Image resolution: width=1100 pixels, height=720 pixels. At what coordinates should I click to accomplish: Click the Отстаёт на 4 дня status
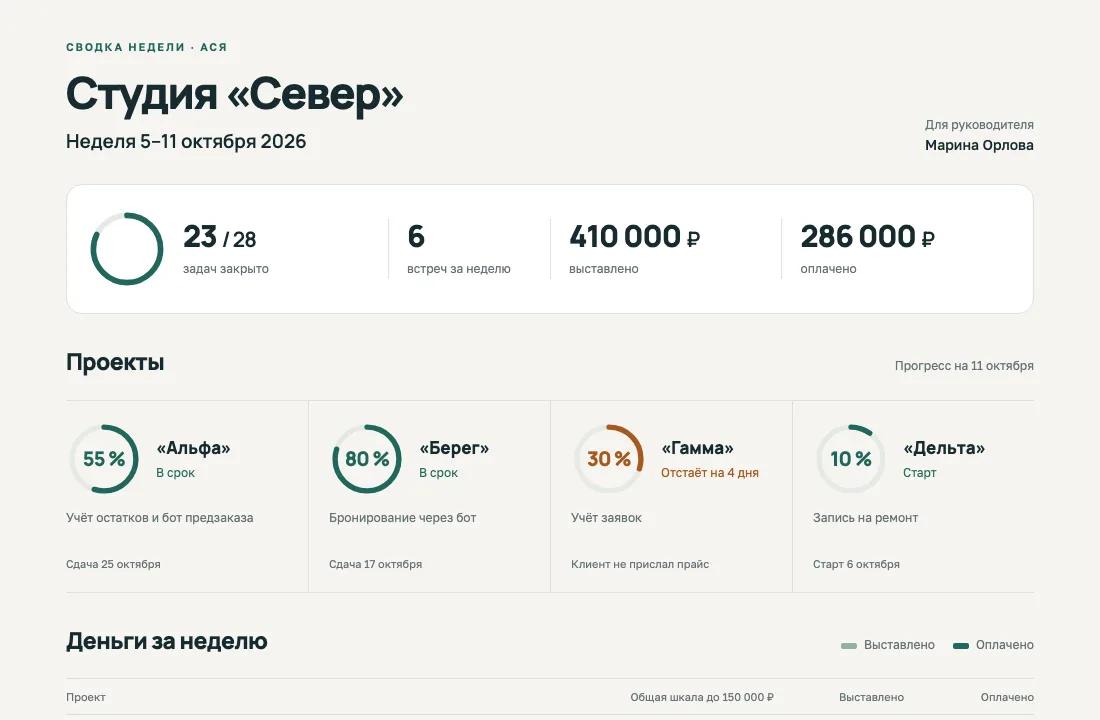tap(710, 473)
